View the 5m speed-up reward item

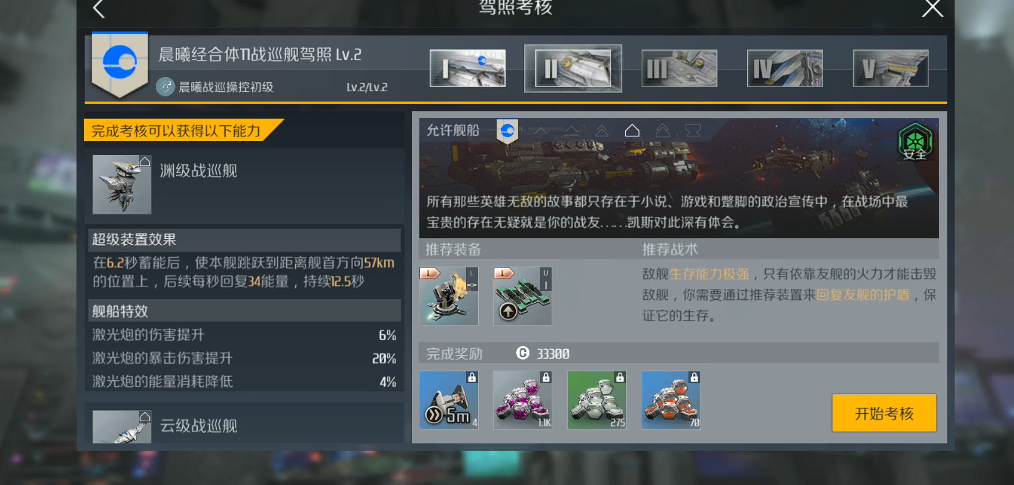[x=449, y=400]
